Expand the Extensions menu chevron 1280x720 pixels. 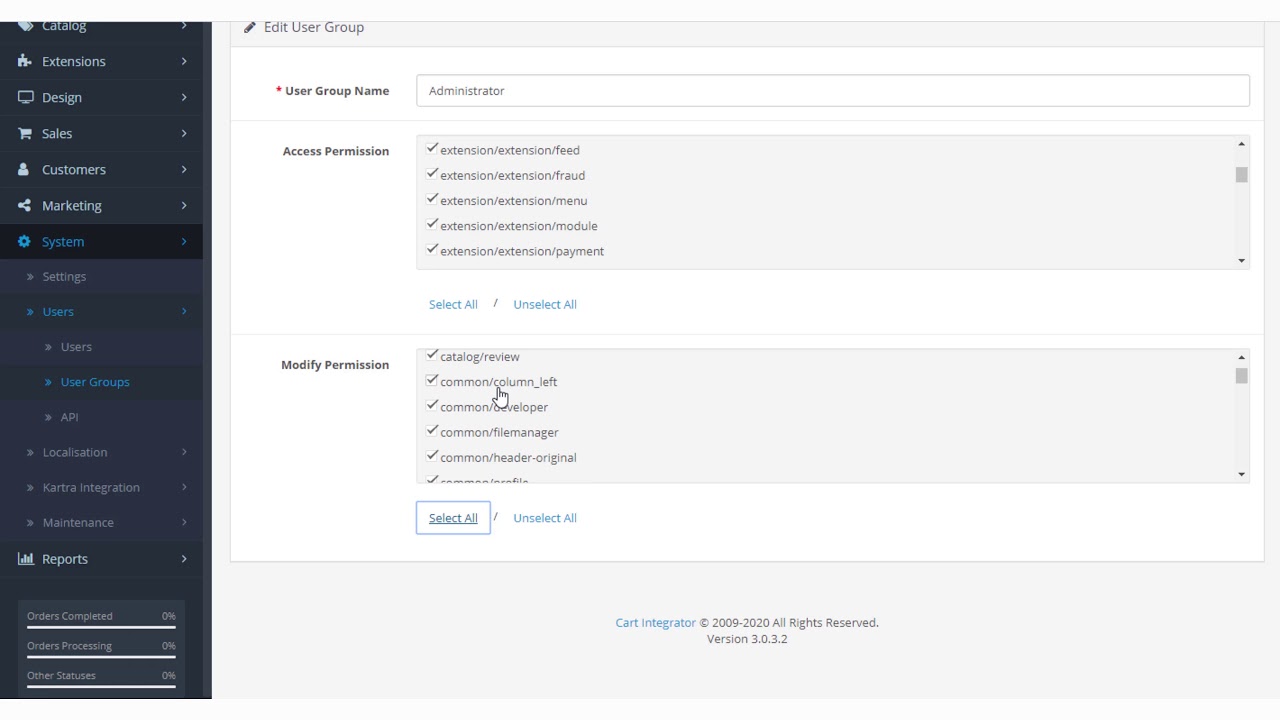184,61
